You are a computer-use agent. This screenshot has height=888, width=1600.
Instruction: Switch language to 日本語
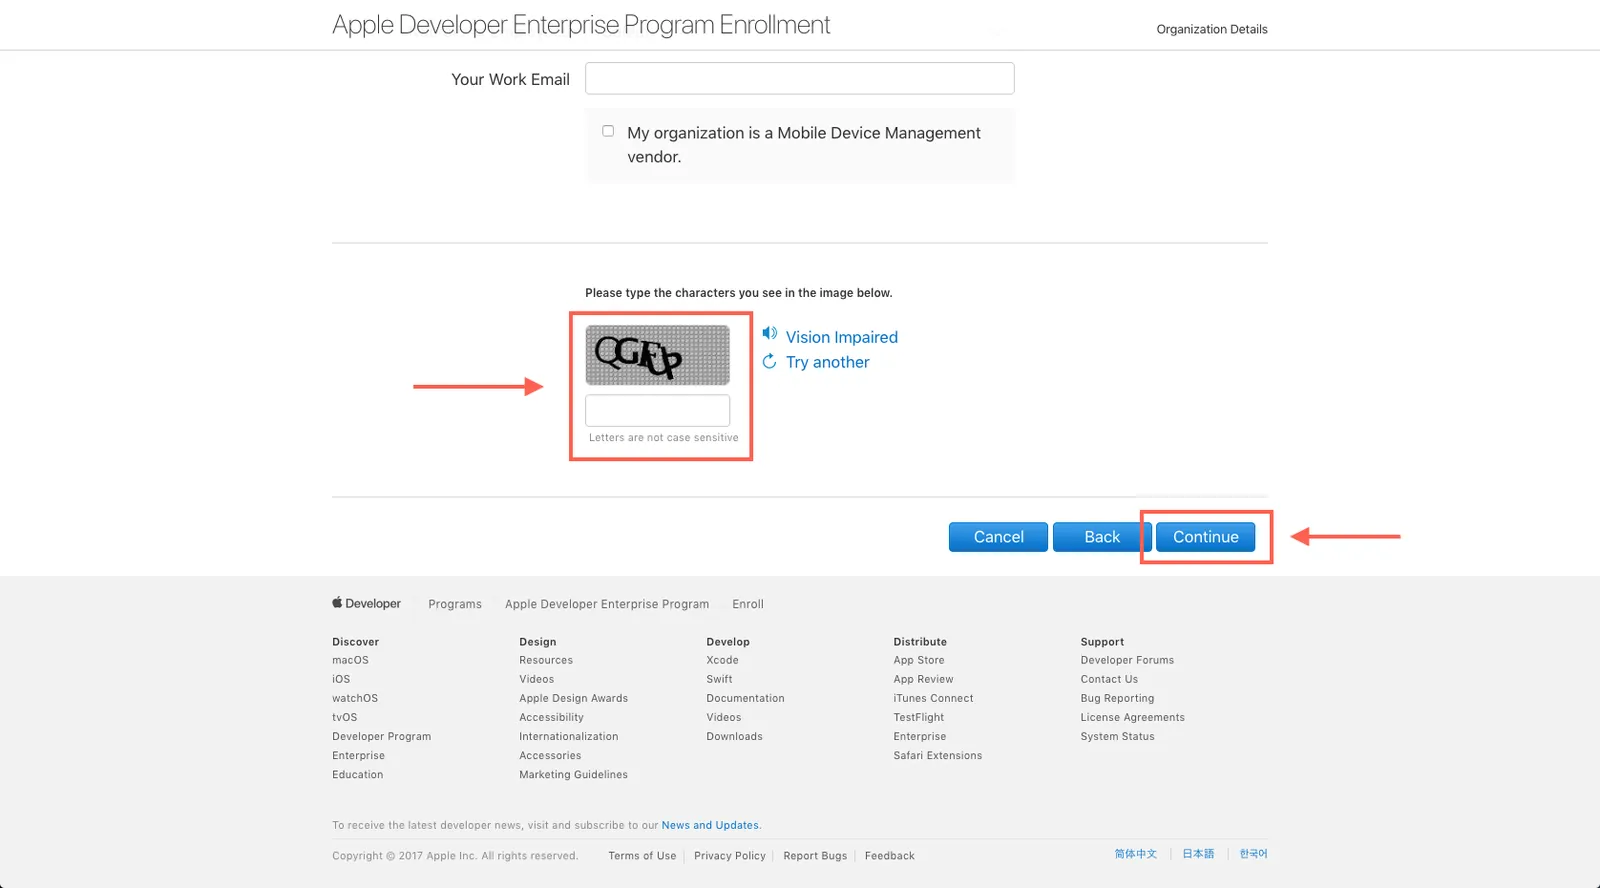pyautogui.click(x=1198, y=854)
